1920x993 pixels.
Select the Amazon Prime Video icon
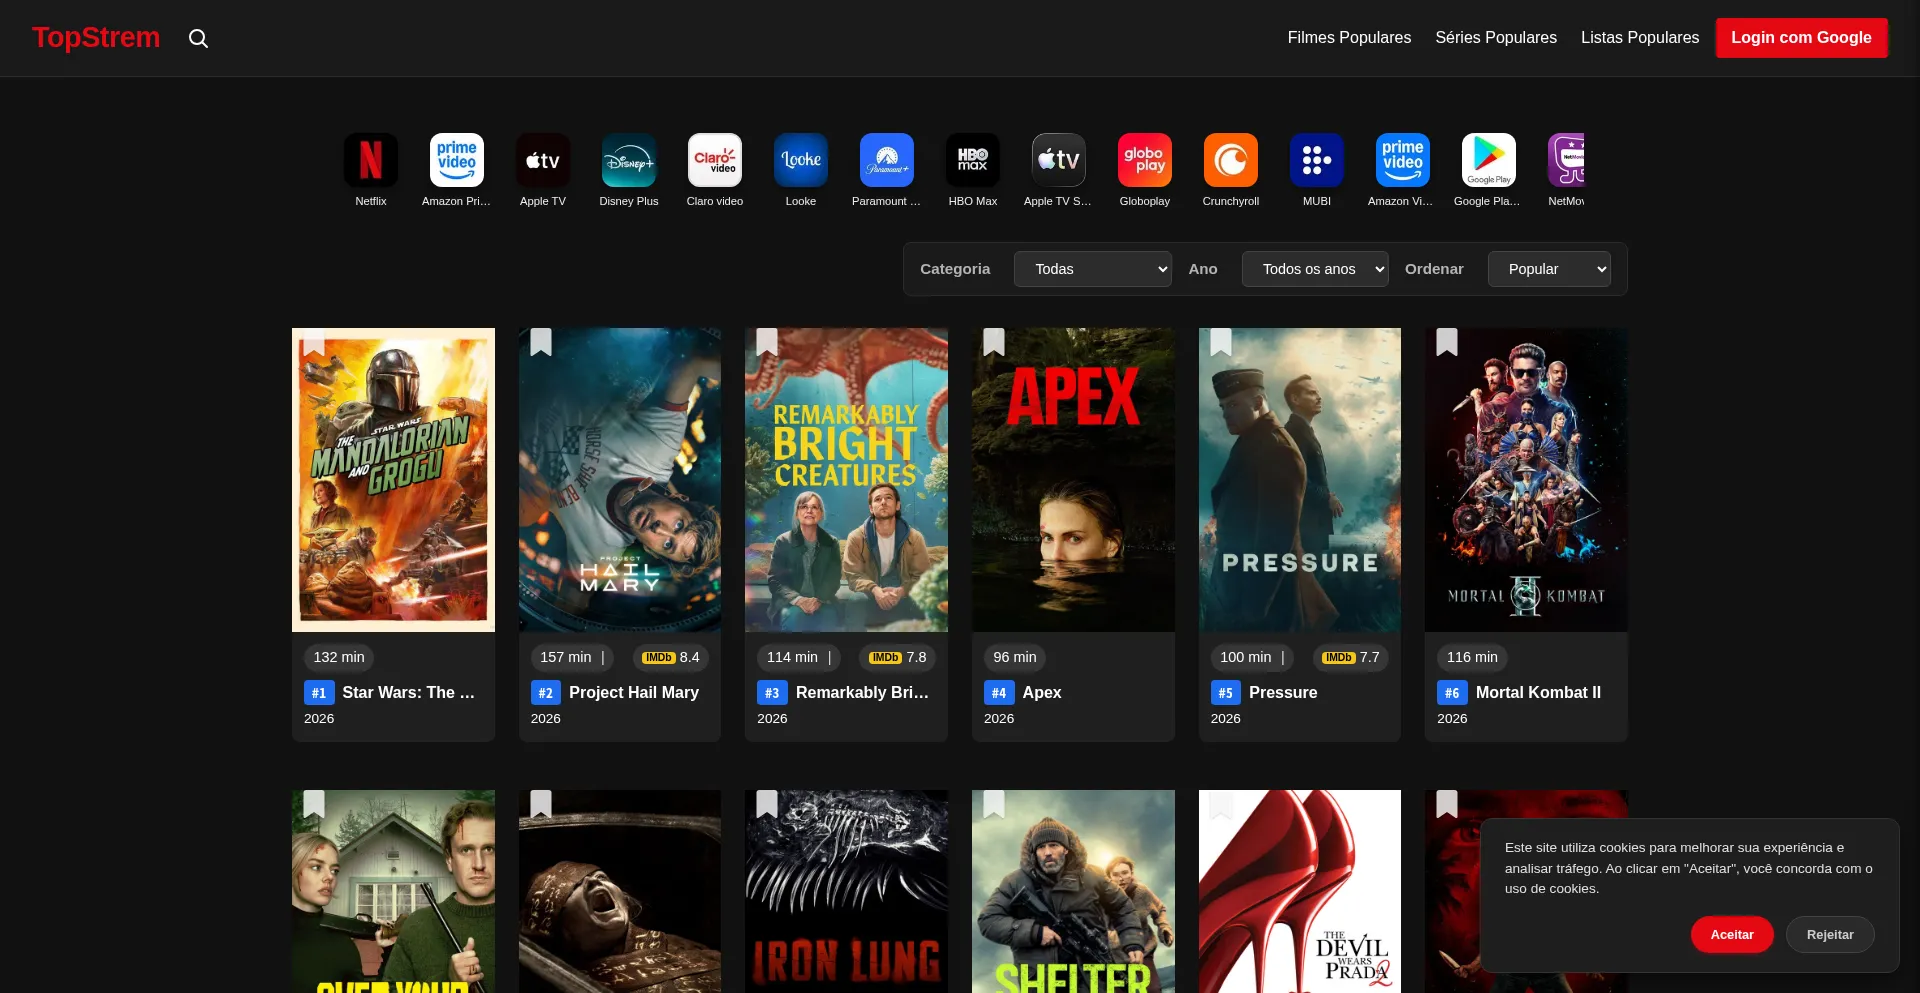457,160
